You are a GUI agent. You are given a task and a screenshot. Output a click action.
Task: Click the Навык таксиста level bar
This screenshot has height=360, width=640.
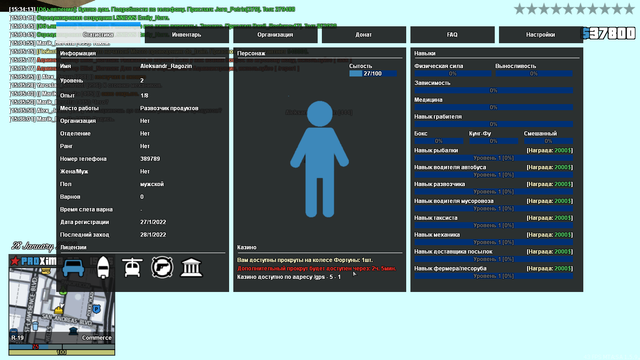pos(493,225)
